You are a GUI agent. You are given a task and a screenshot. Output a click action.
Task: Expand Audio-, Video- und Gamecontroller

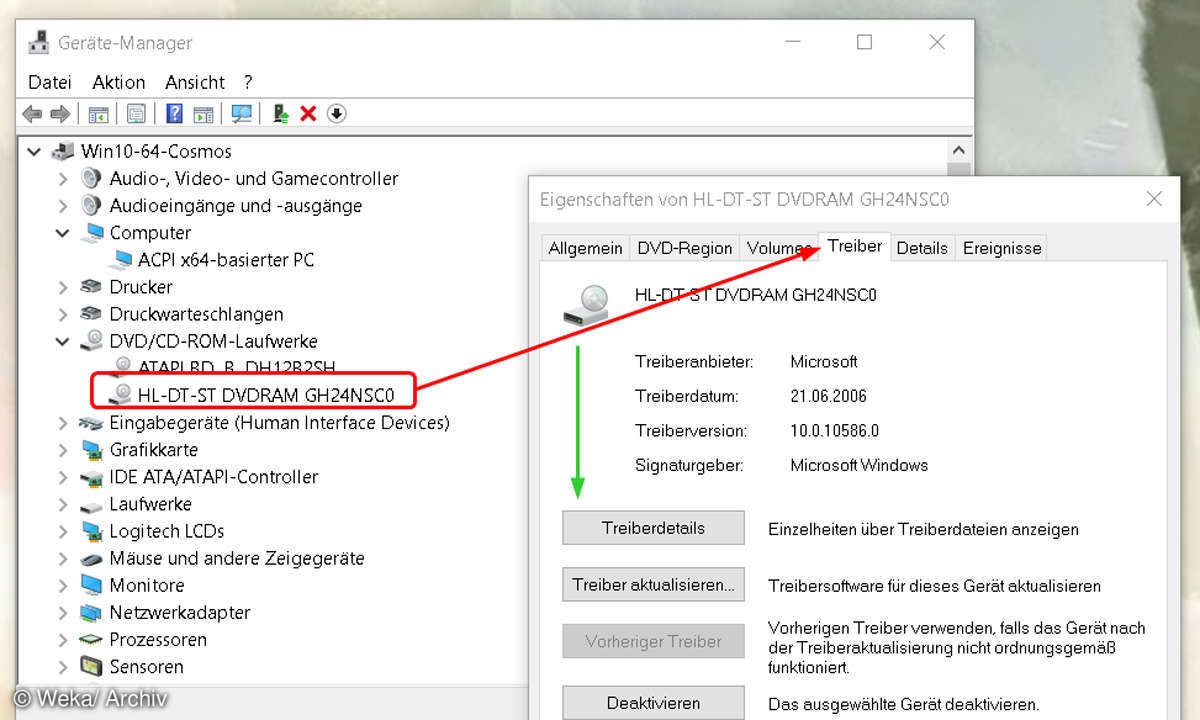coord(63,179)
